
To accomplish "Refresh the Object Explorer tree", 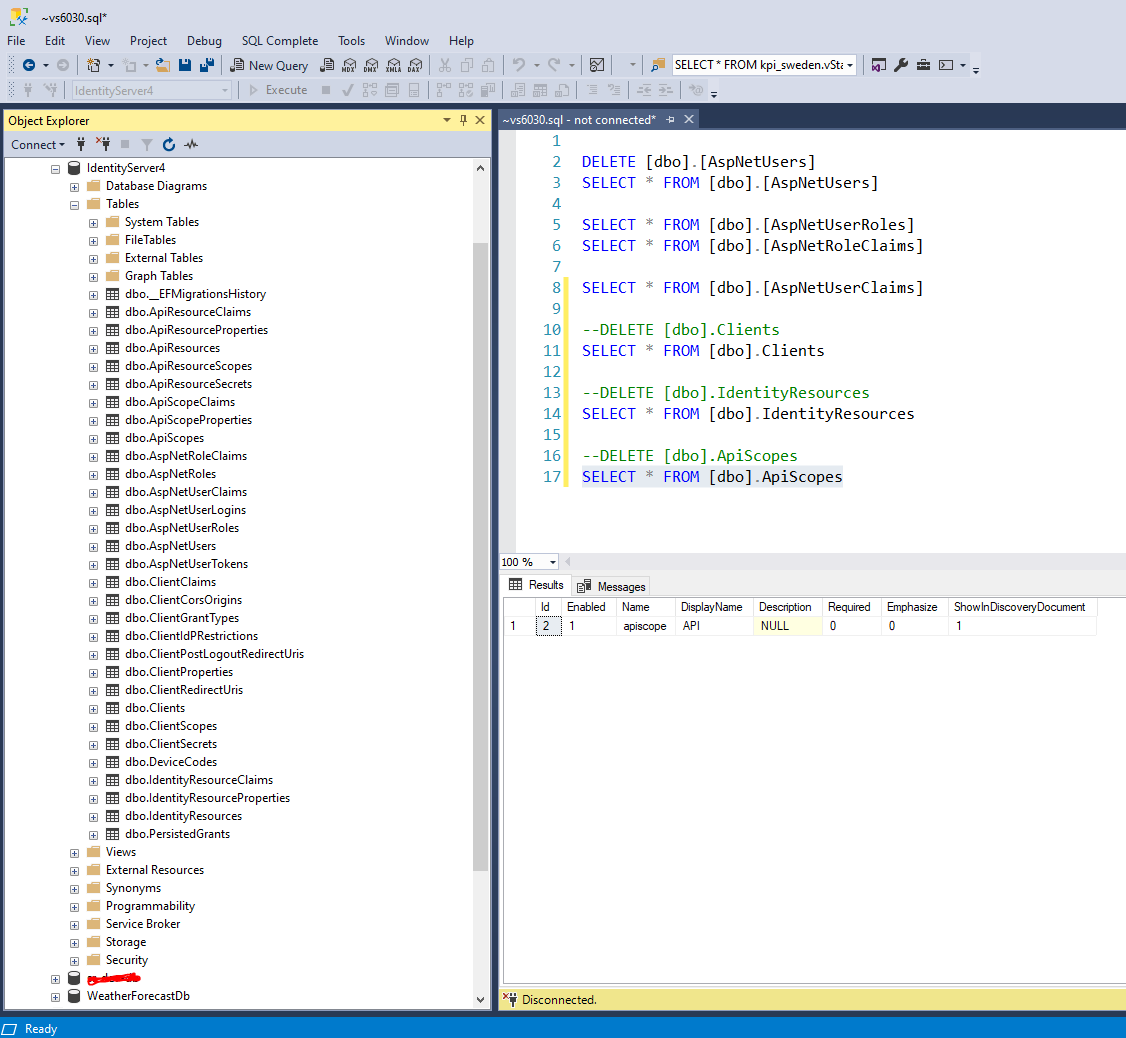I will tap(169, 144).
